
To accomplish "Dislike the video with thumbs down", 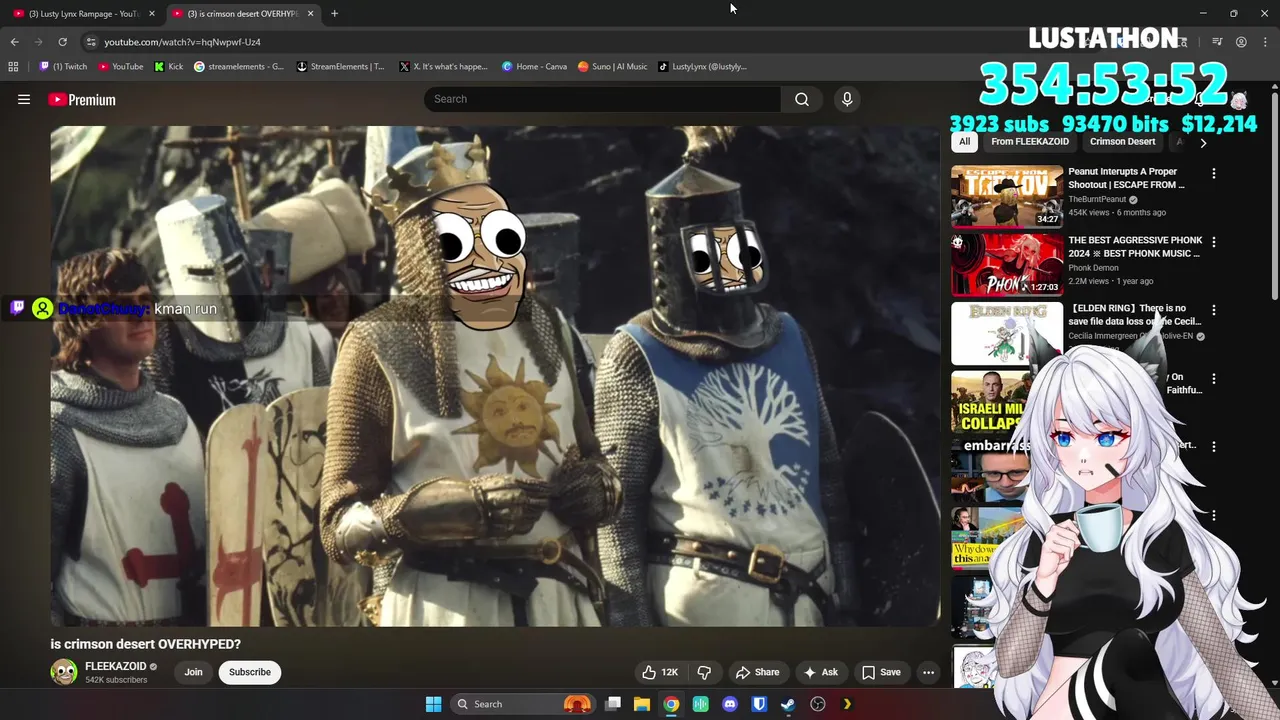I will coord(704,672).
